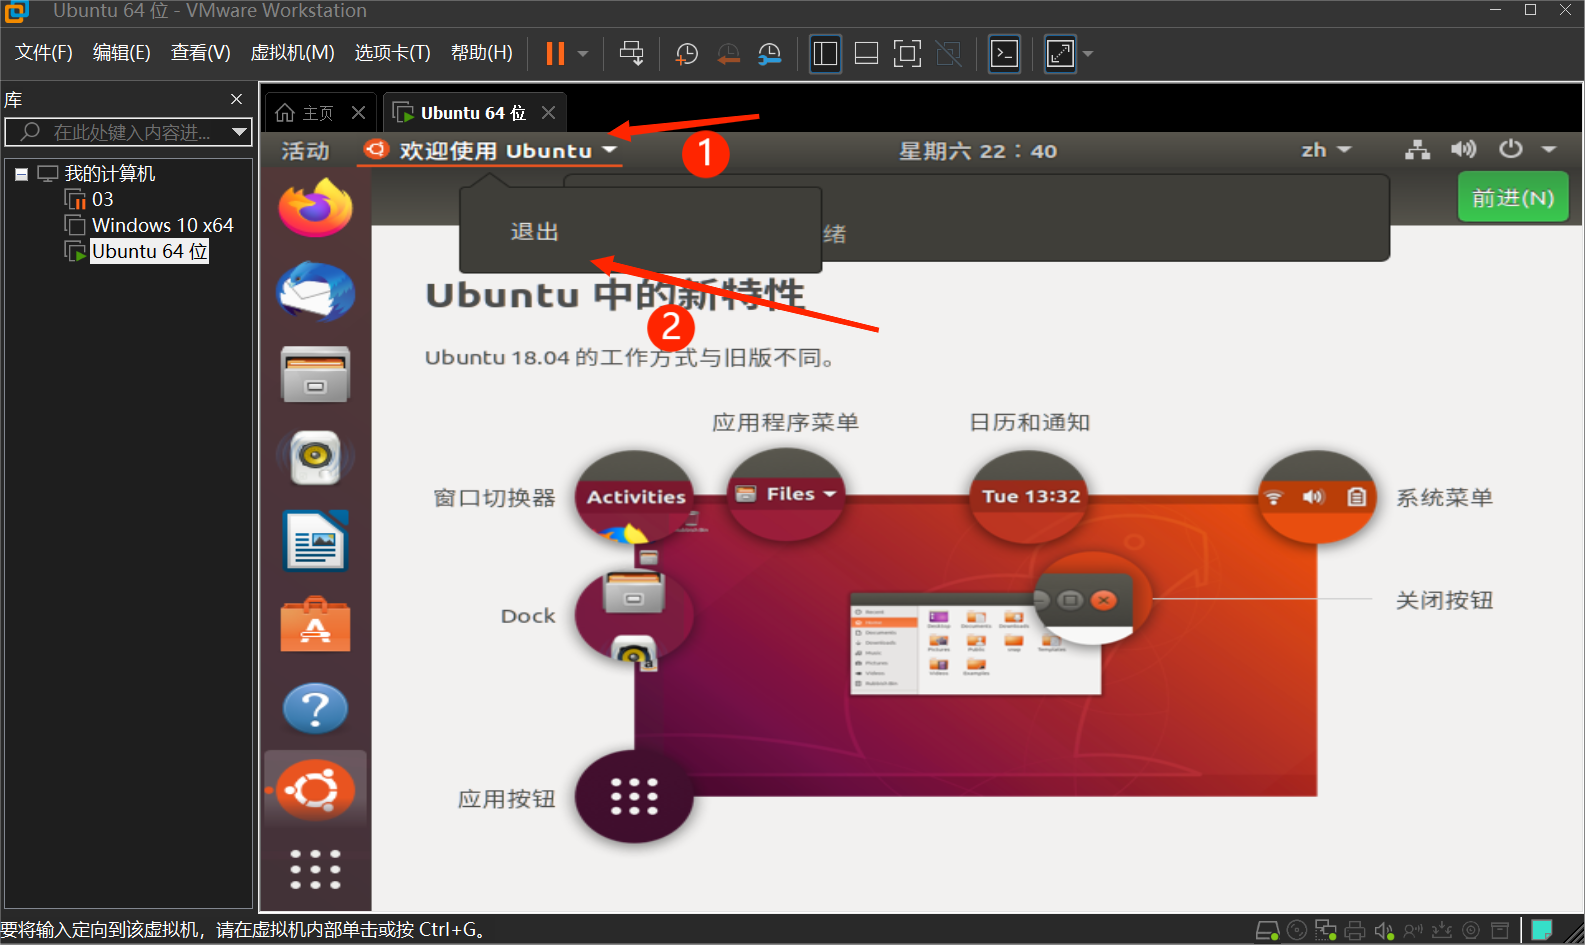Open Rhythmbox music player from dock
This screenshot has height=945, width=1585.
315,457
